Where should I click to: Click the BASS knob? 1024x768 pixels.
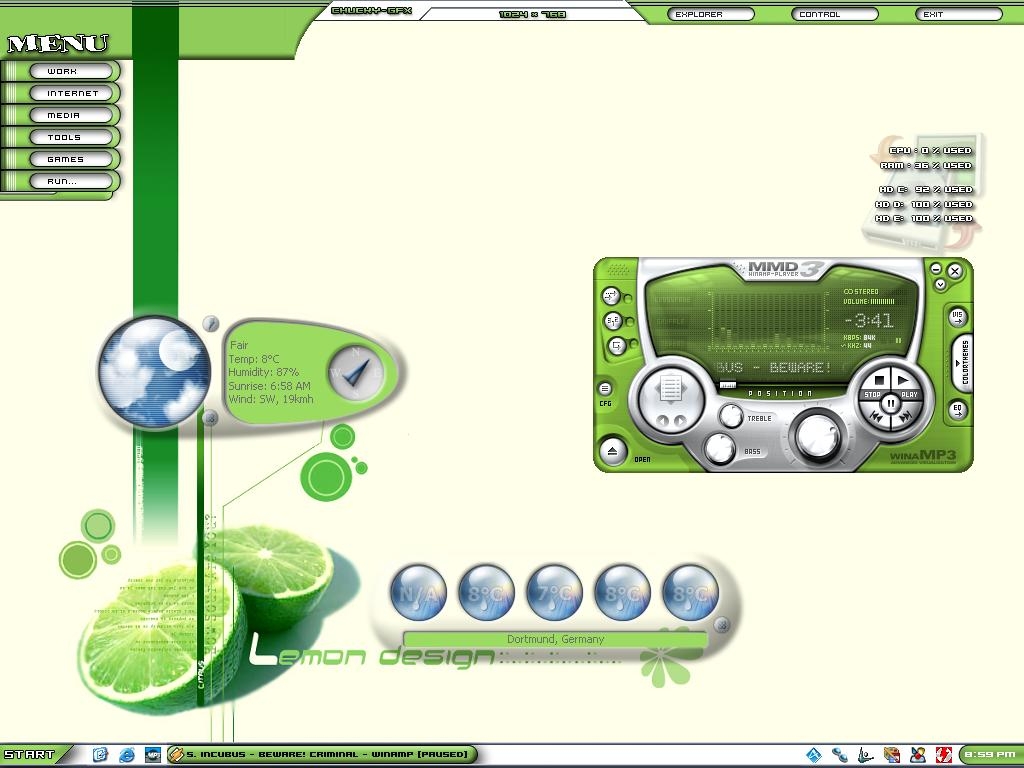[720, 449]
